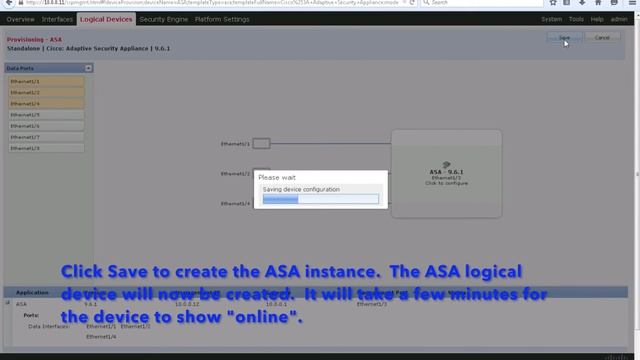
Task: Open the Security Engine tab
Action: [164, 19]
